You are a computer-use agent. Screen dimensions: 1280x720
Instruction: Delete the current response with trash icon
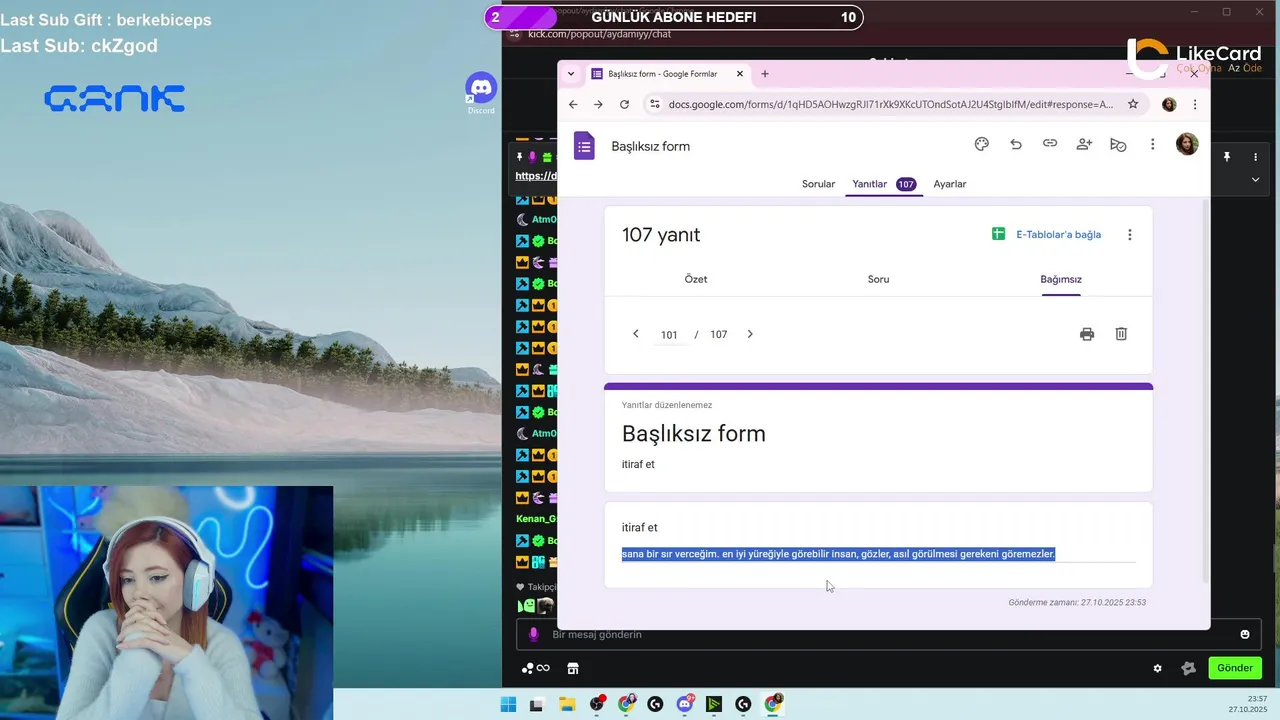pos(1121,334)
